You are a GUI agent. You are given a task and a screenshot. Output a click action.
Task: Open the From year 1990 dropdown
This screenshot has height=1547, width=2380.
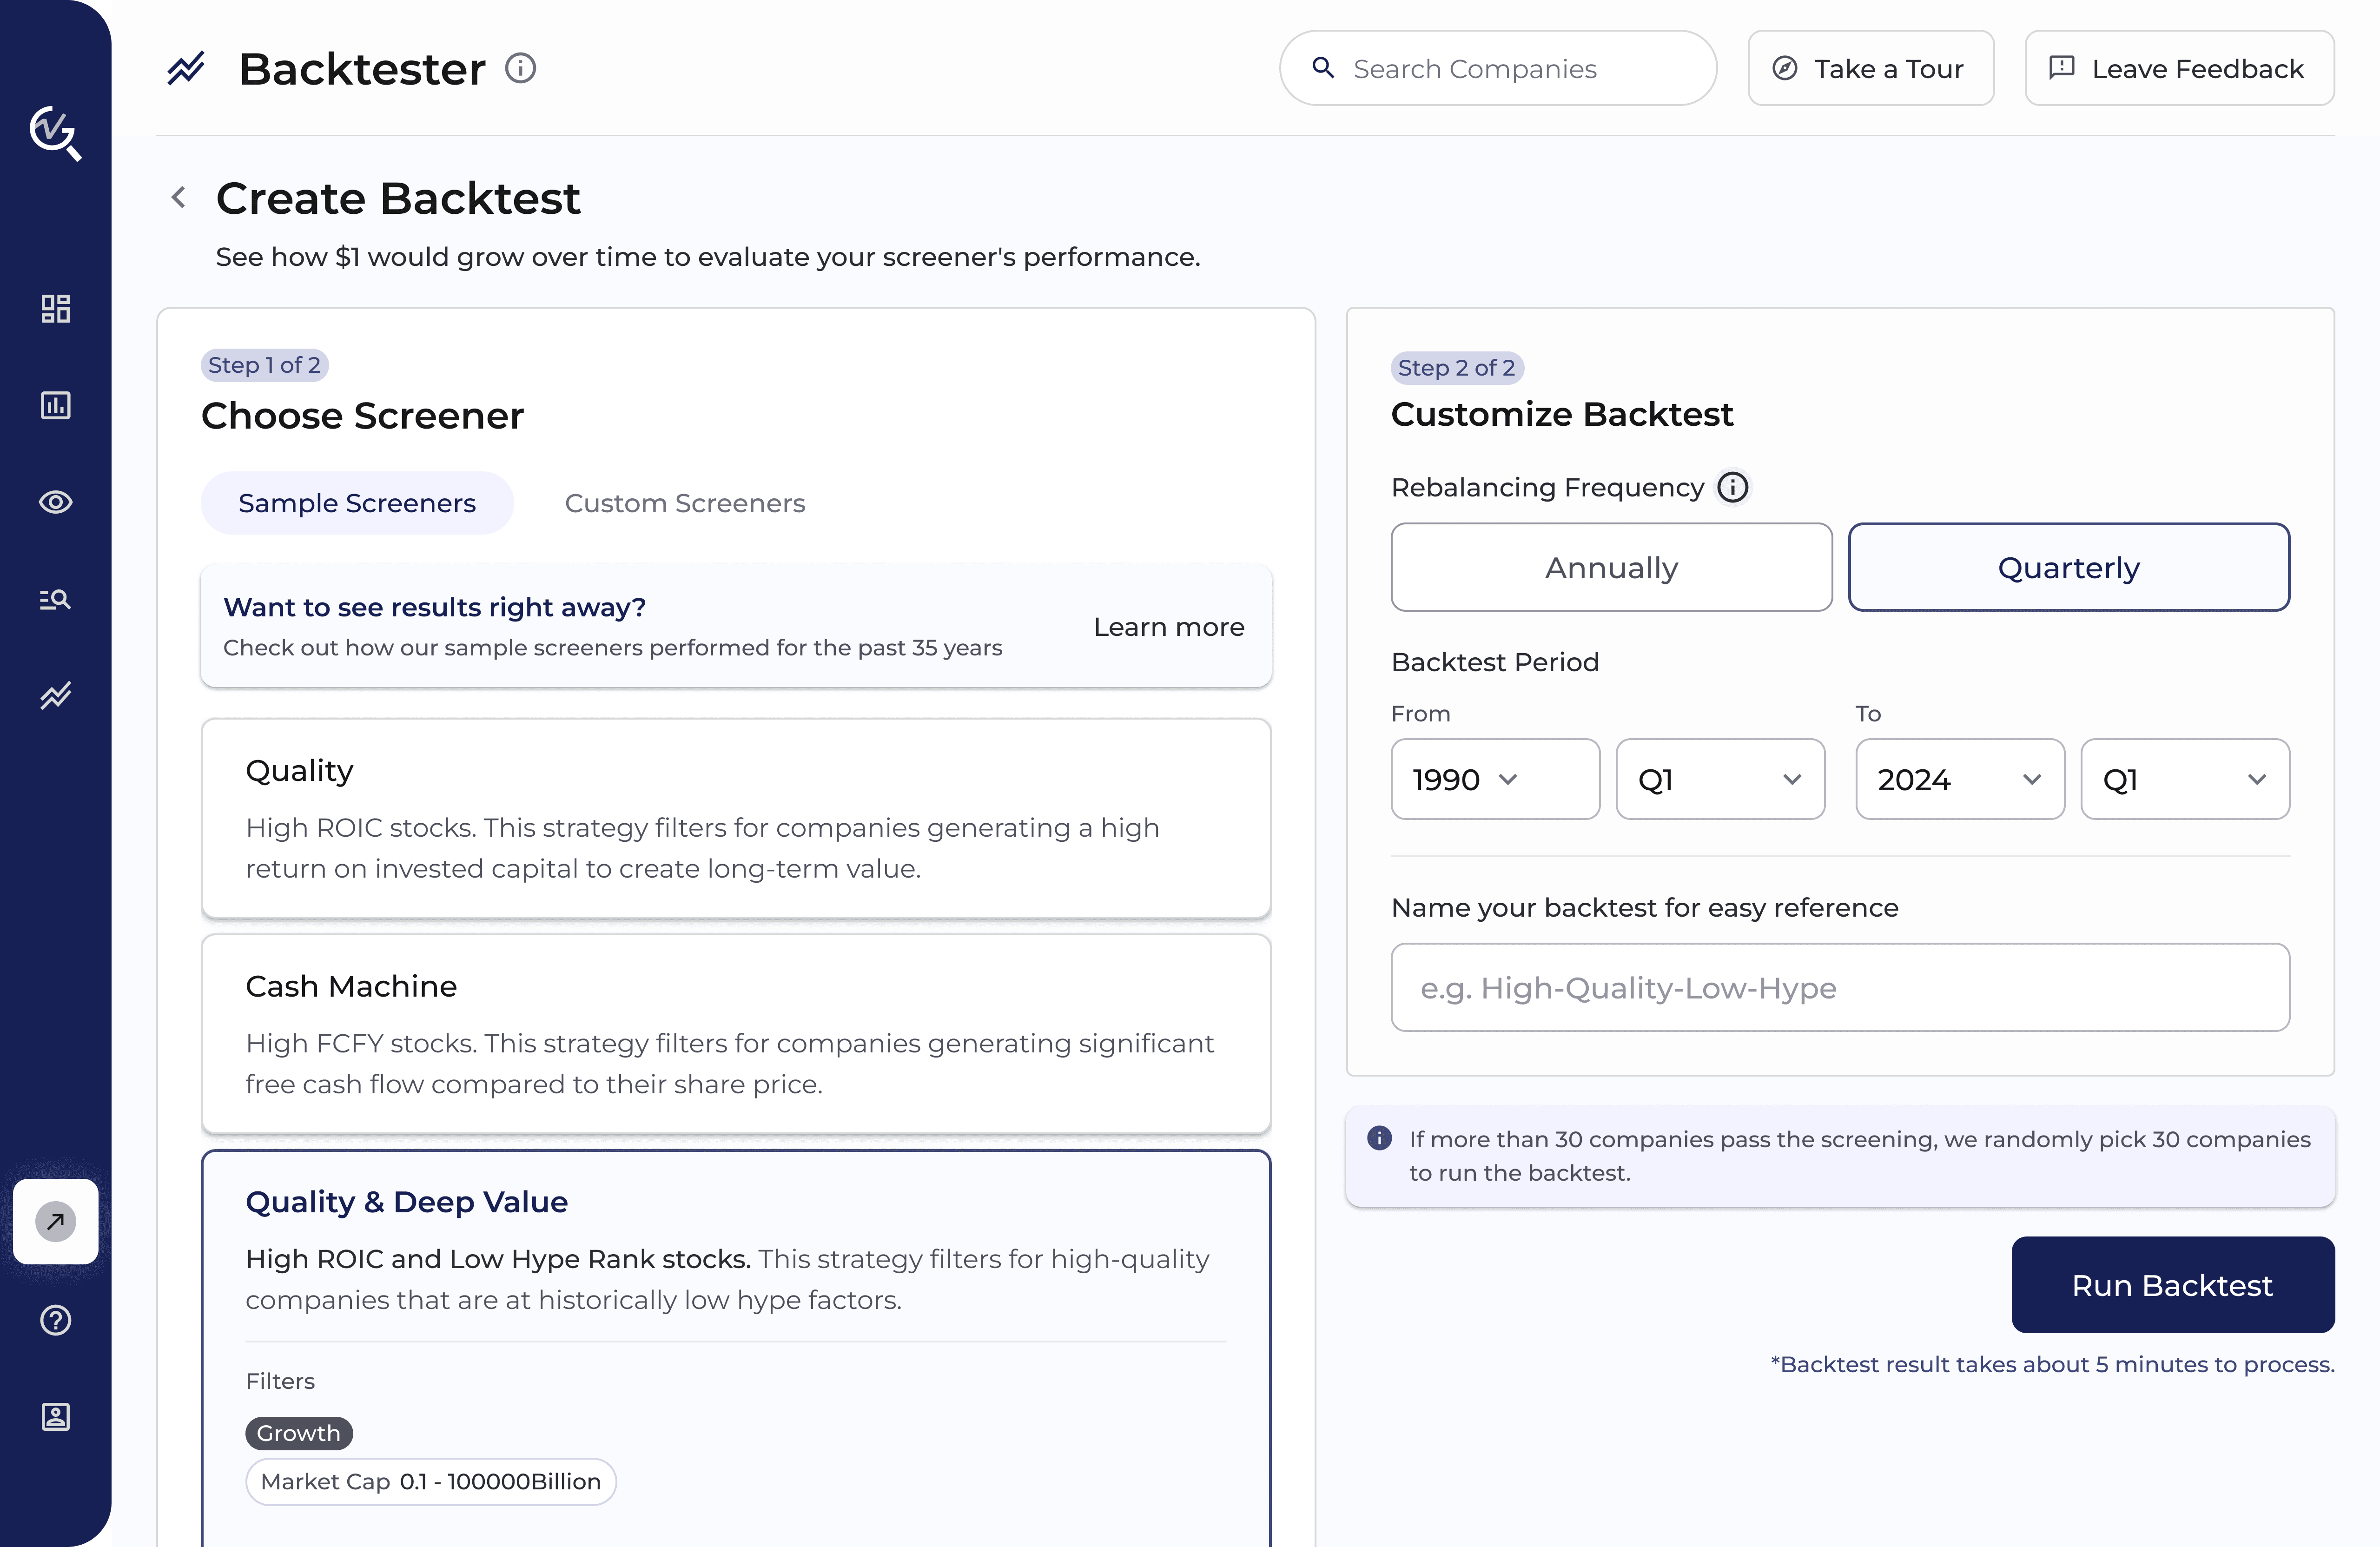pos(1494,779)
